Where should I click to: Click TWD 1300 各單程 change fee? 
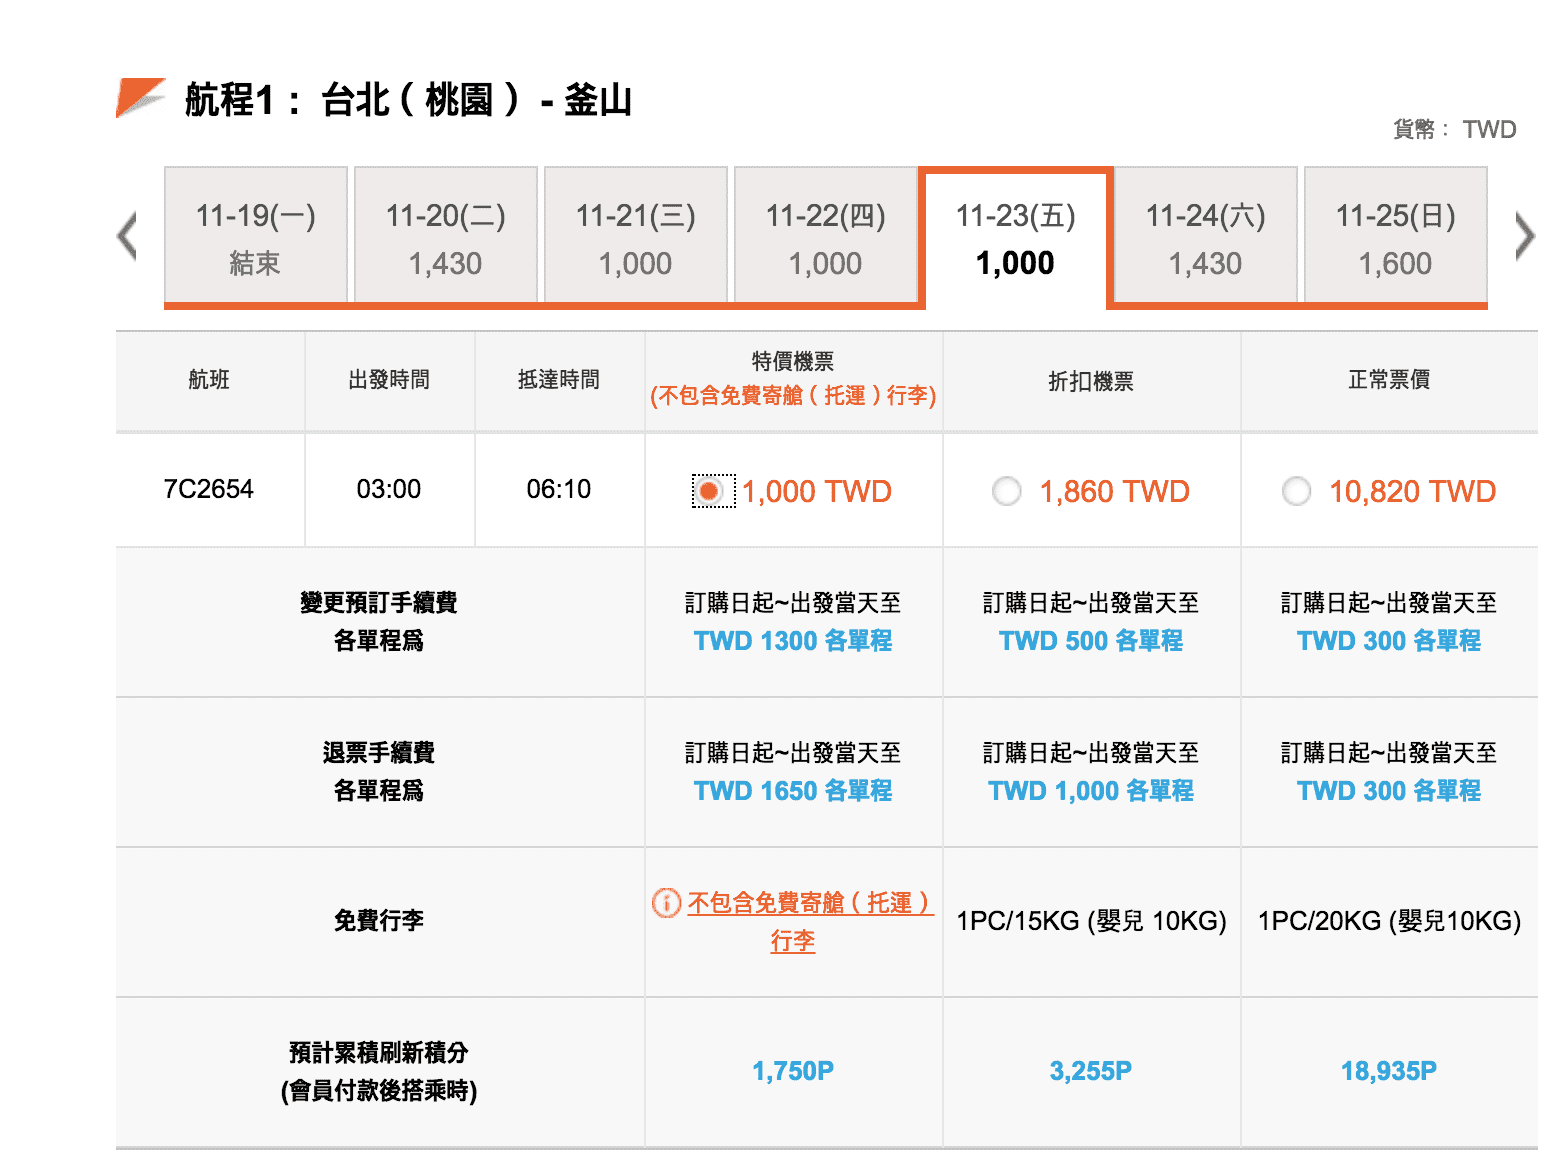(793, 640)
